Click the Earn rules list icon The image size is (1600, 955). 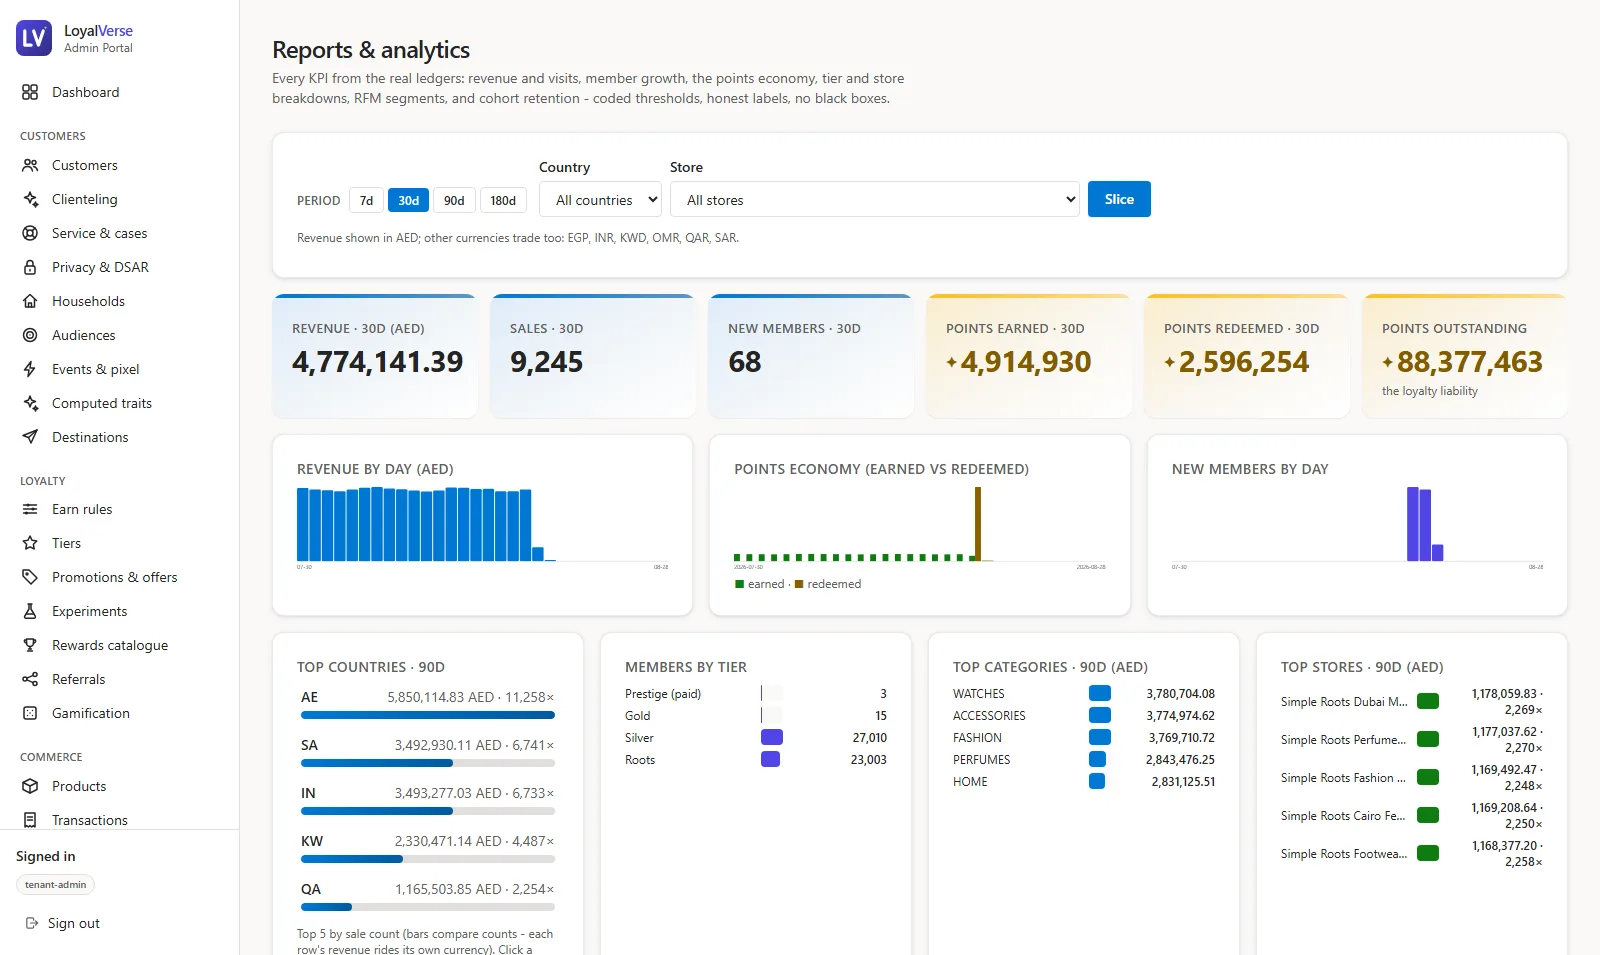30,509
